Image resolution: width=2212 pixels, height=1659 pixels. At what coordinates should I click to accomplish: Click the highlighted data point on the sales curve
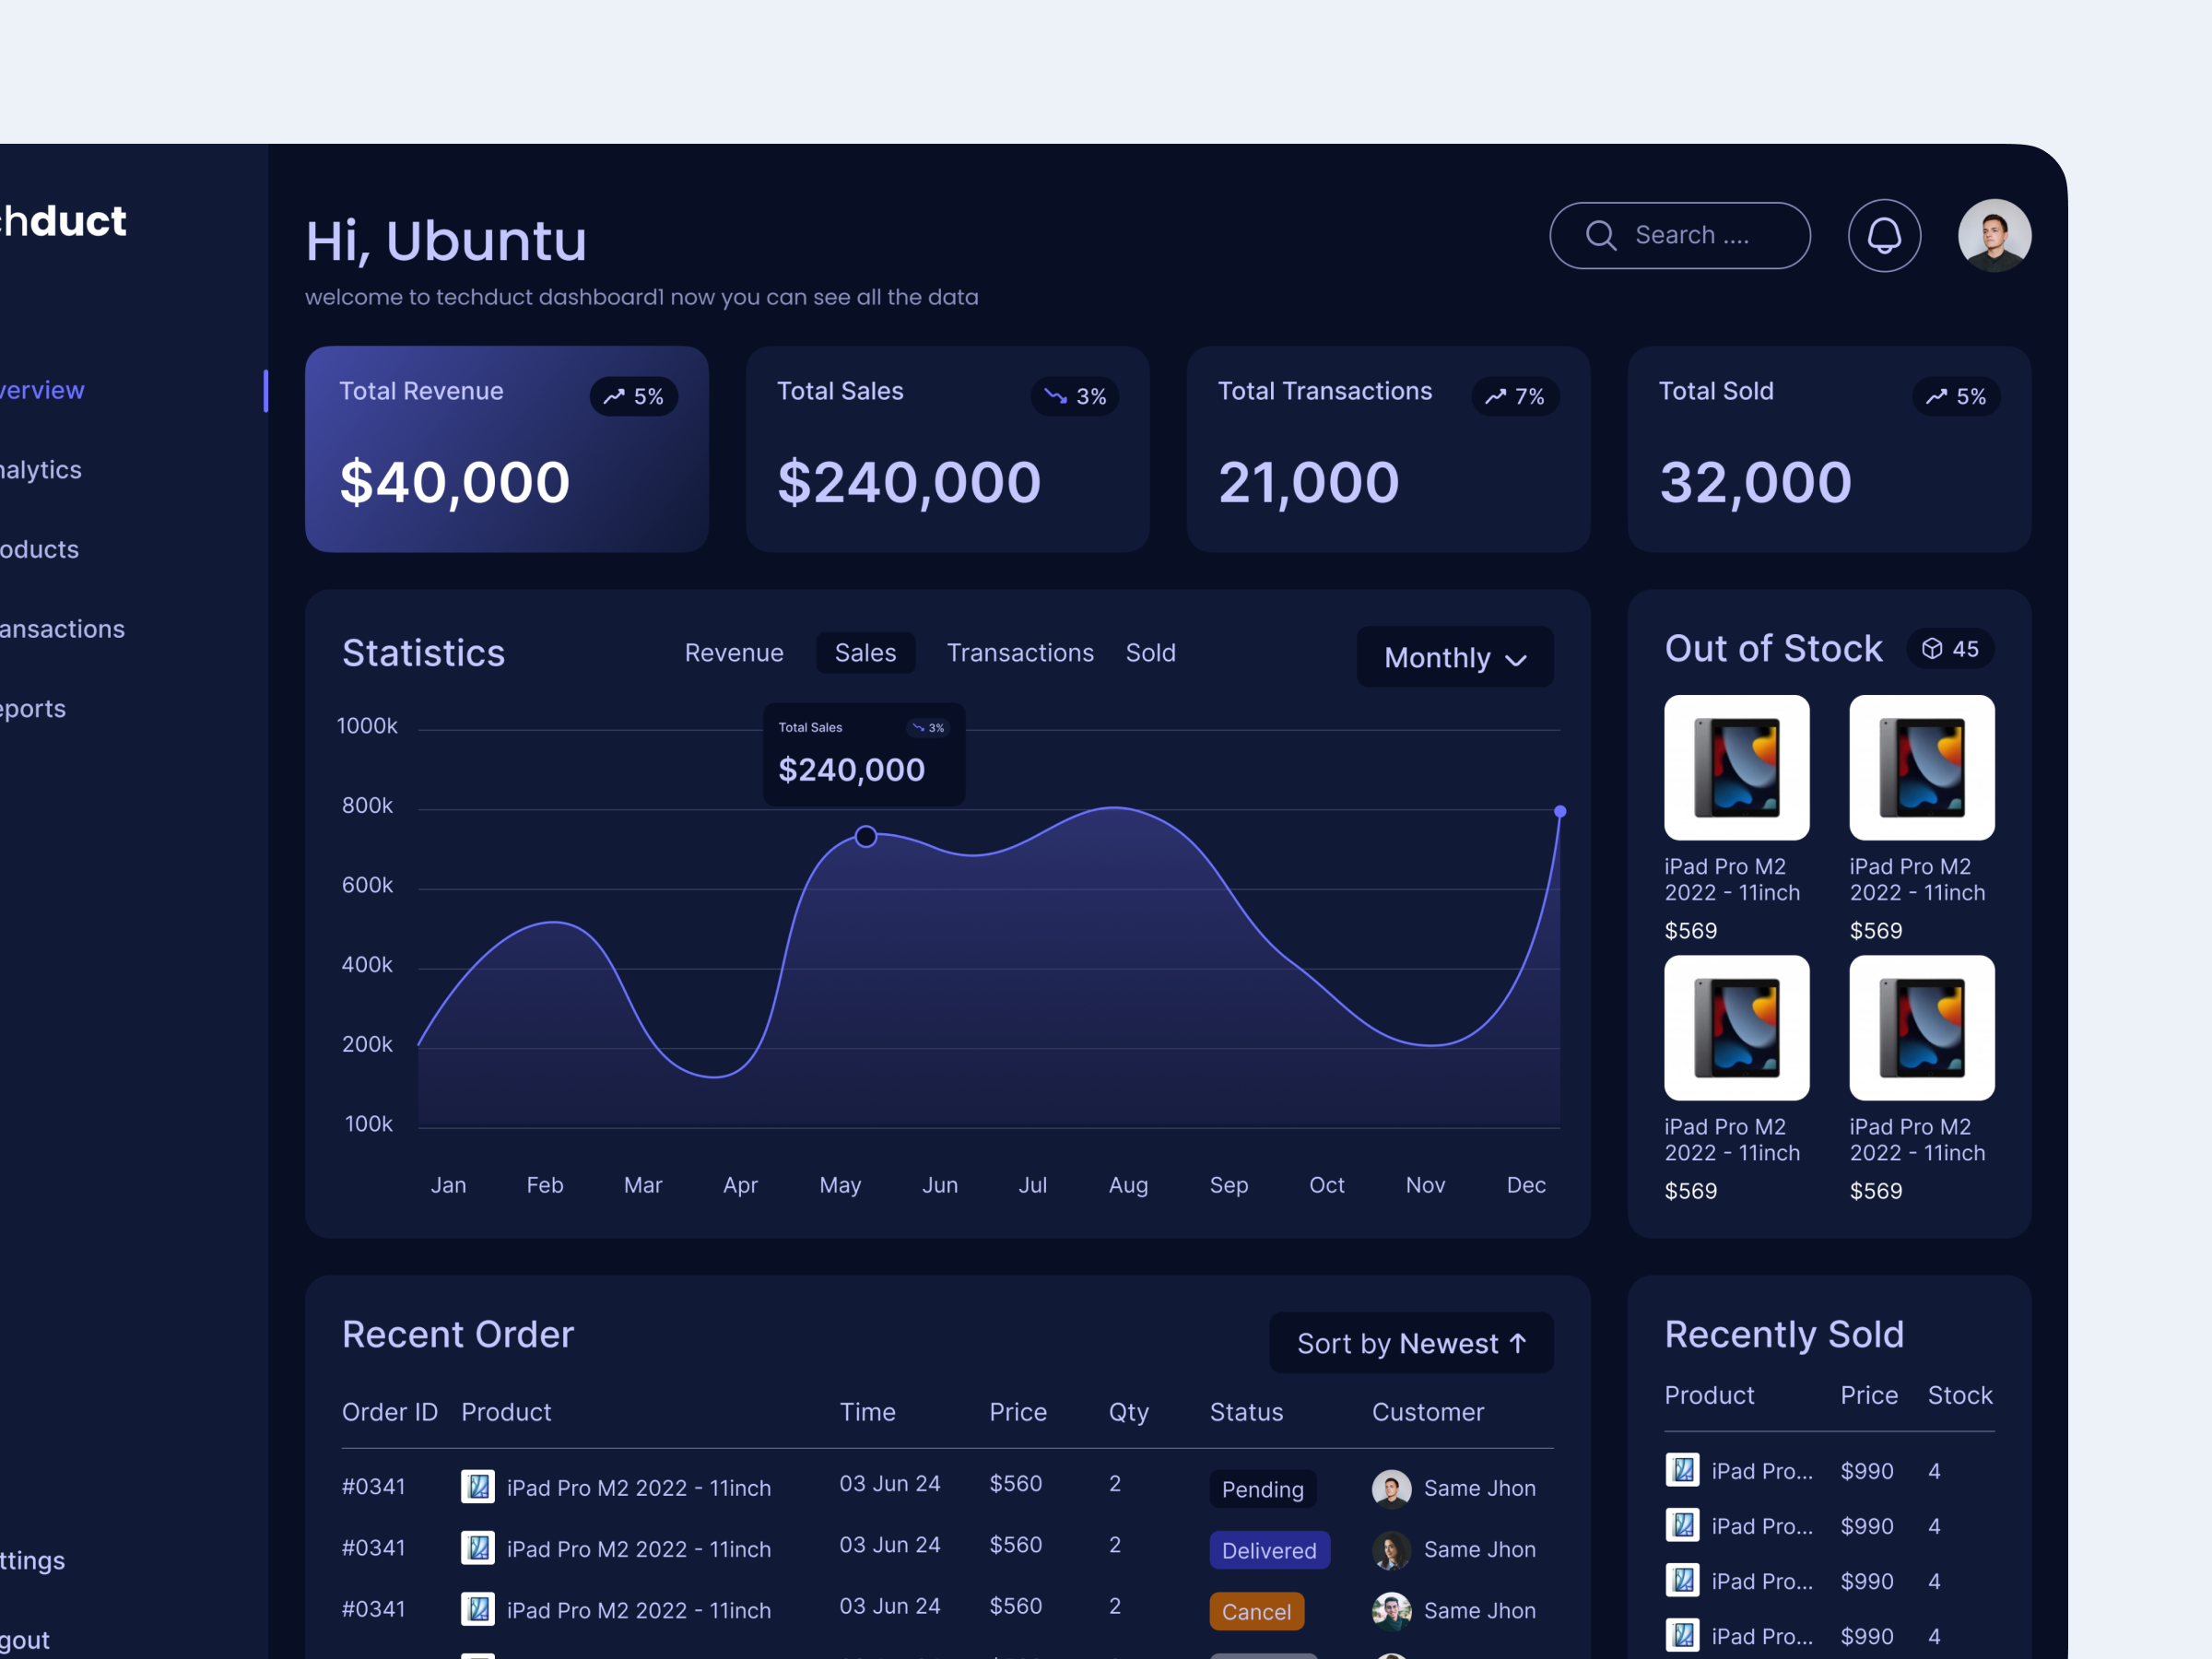point(866,837)
